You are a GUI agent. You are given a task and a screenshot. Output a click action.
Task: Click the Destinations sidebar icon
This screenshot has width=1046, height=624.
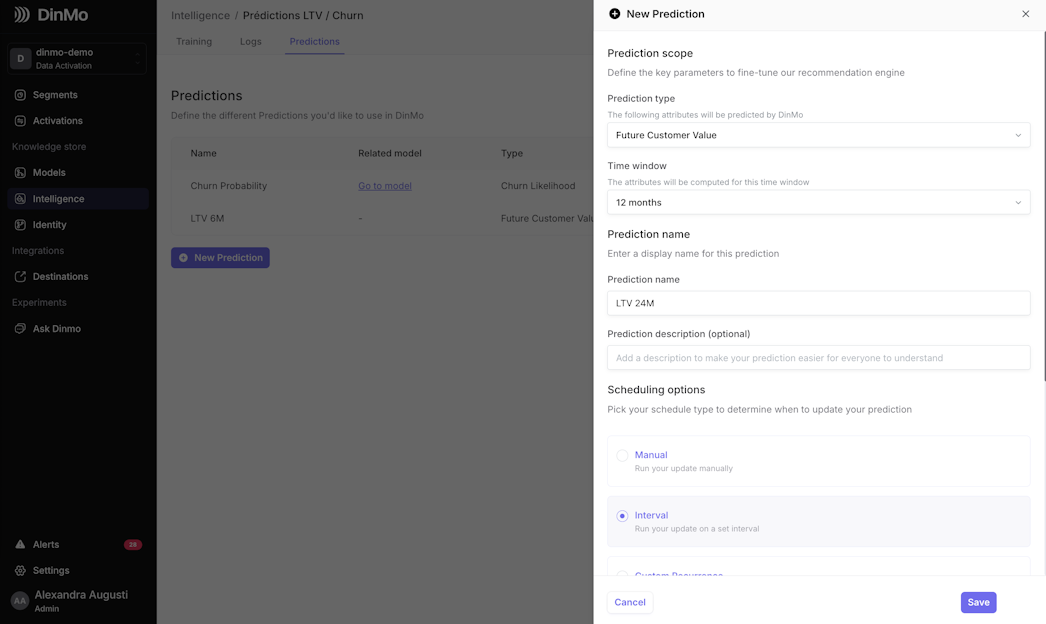coord(21,277)
